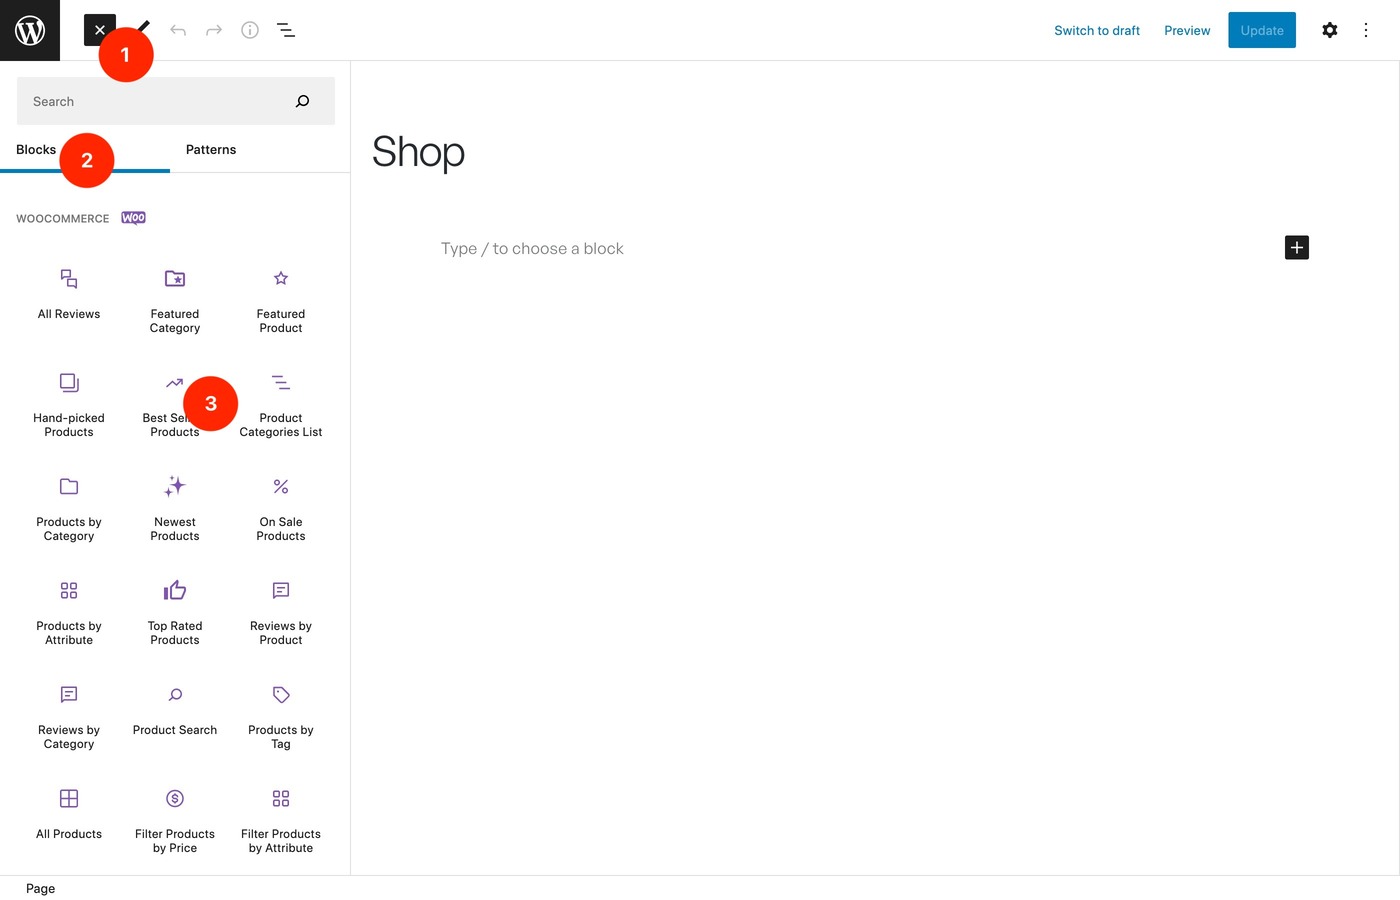Insert the All Reviews block
The height and width of the screenshot is (900, 1400).
pos(68,295)
